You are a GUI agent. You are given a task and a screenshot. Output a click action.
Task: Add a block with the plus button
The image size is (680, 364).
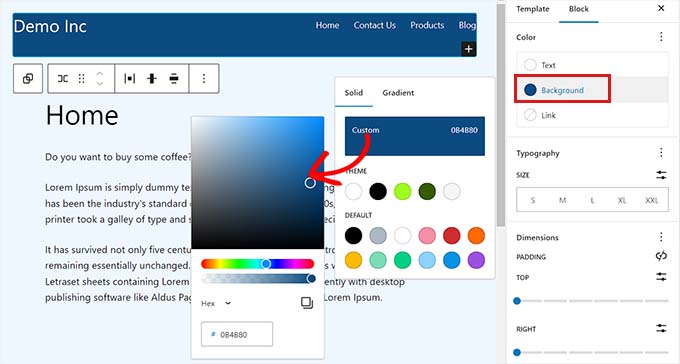(468, 49)
